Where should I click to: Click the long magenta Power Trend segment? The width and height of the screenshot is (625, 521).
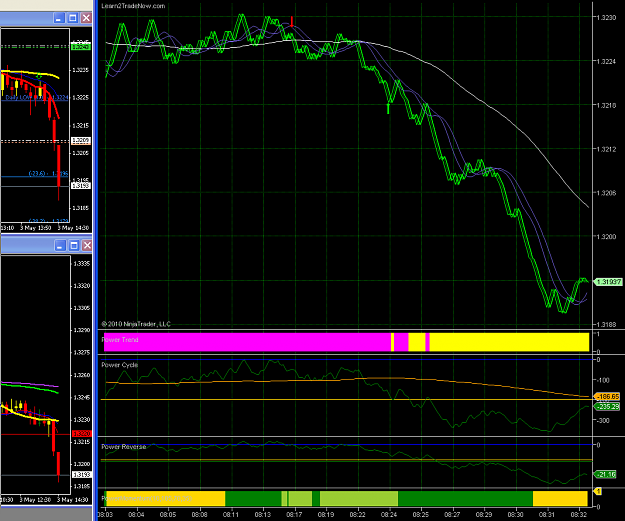247,342
